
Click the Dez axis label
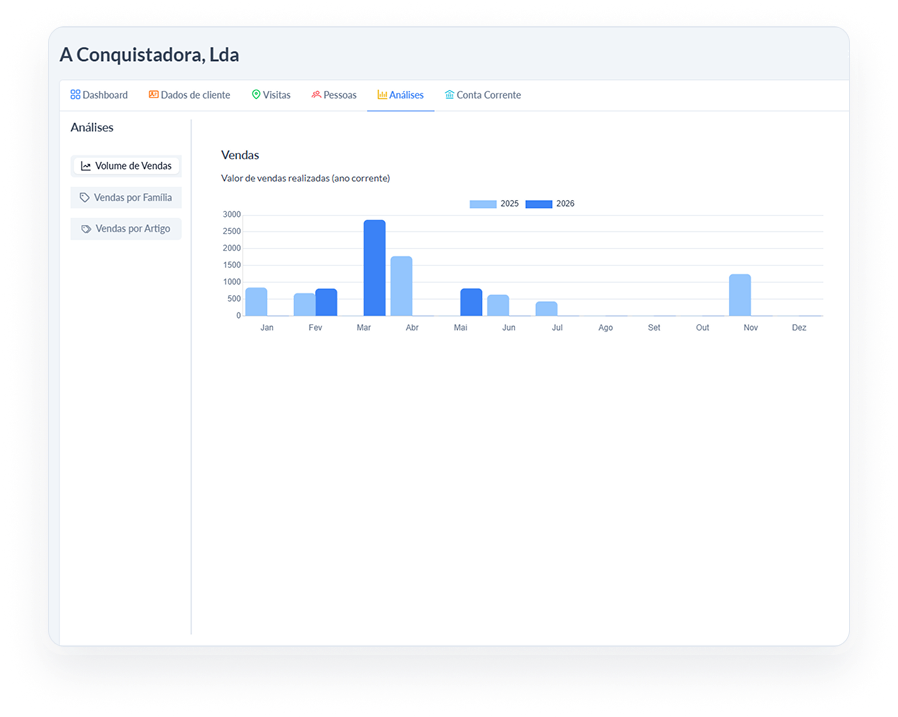point(799,328)
